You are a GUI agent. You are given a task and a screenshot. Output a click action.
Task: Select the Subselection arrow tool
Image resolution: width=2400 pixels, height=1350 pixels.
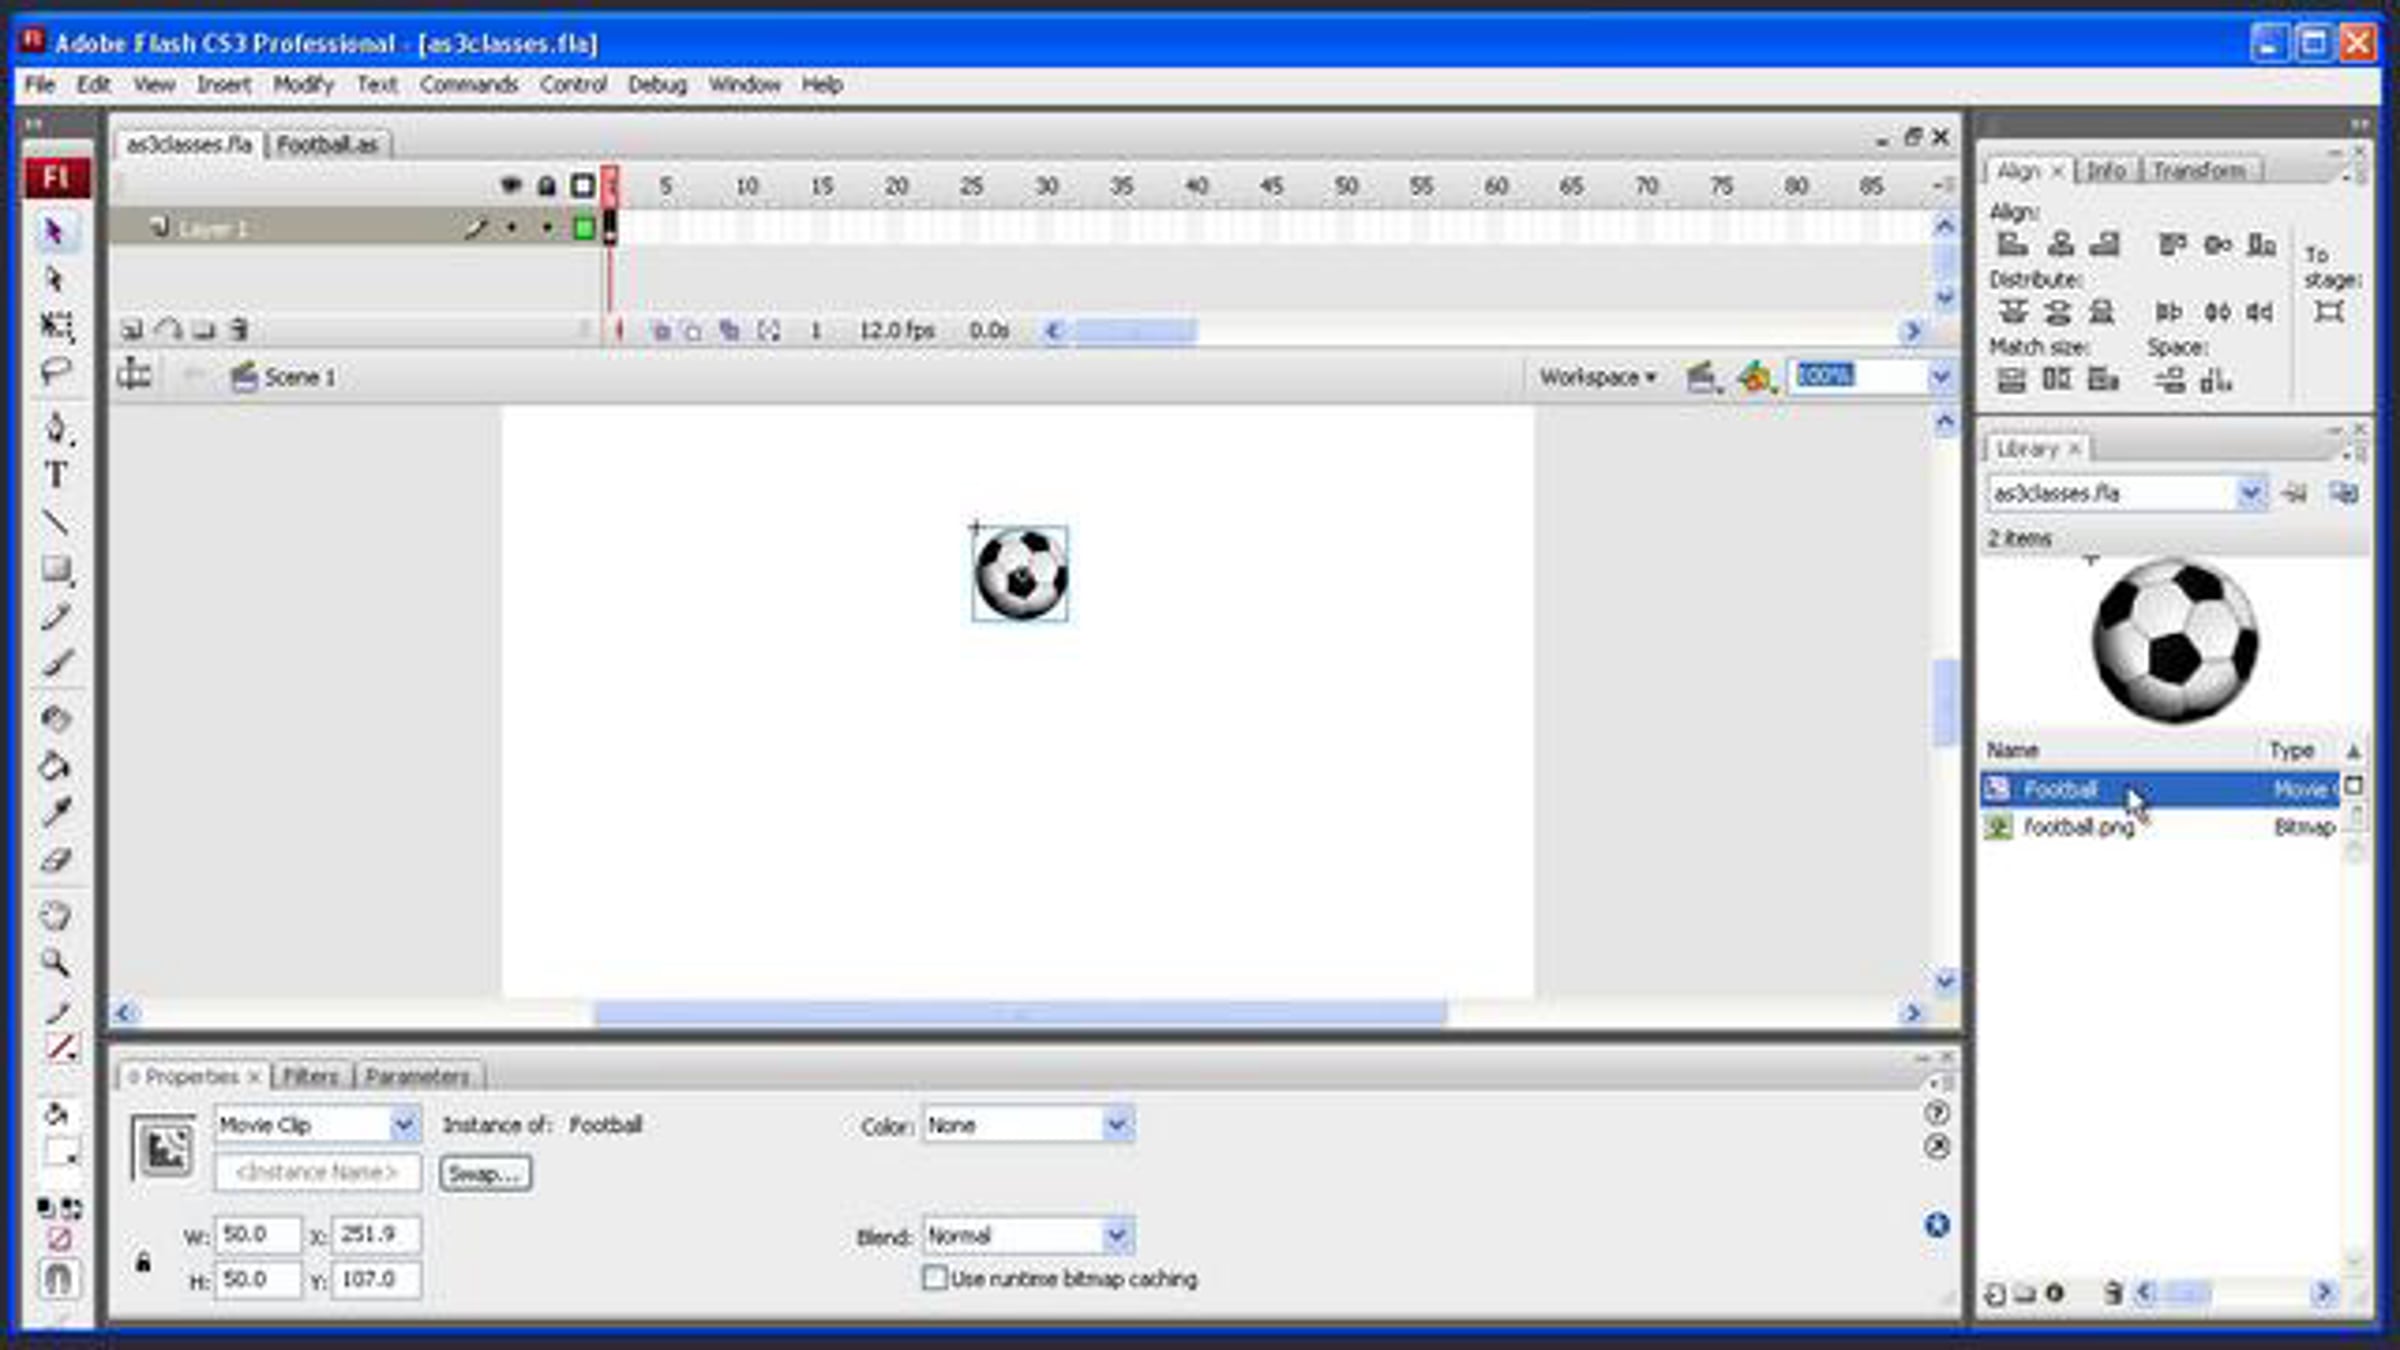tap(56, 279)
